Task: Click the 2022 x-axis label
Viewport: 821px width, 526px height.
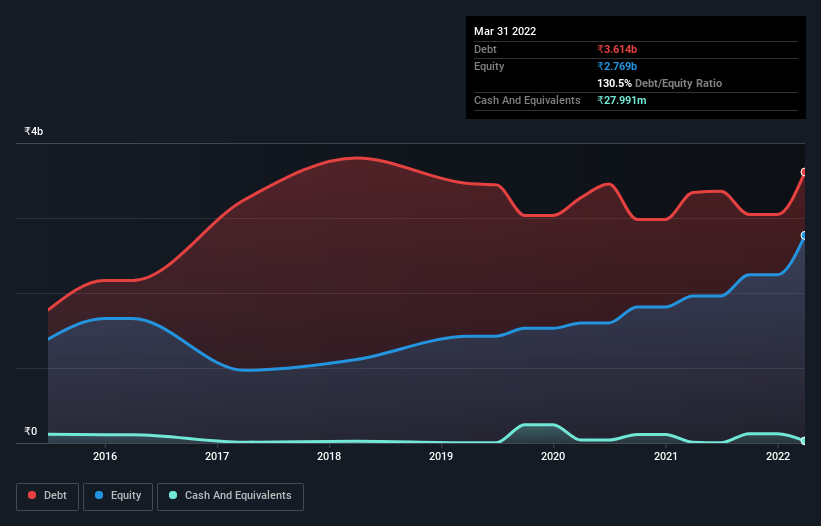Action: tap(778, 456)
